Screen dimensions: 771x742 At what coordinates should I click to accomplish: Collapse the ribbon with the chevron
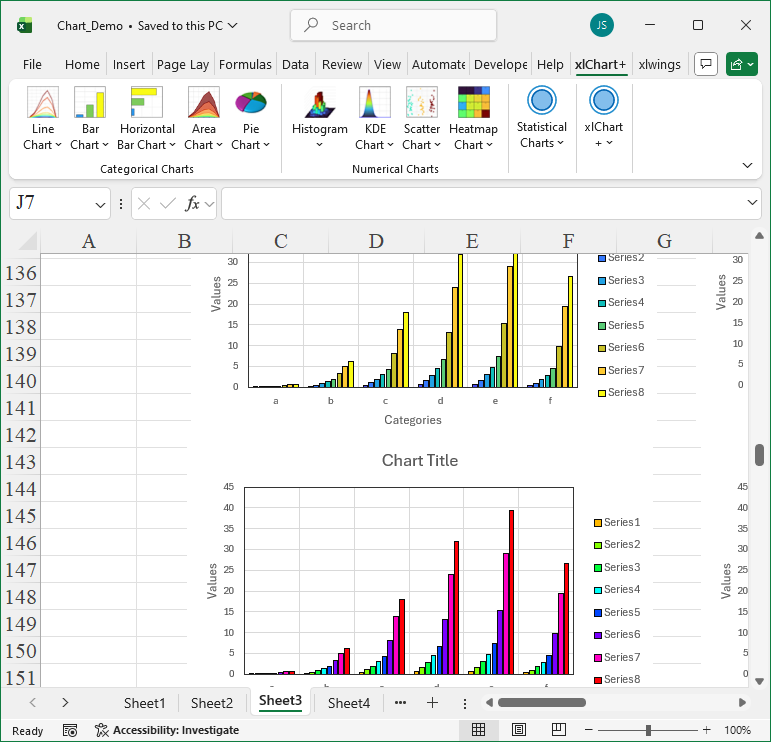747,165
